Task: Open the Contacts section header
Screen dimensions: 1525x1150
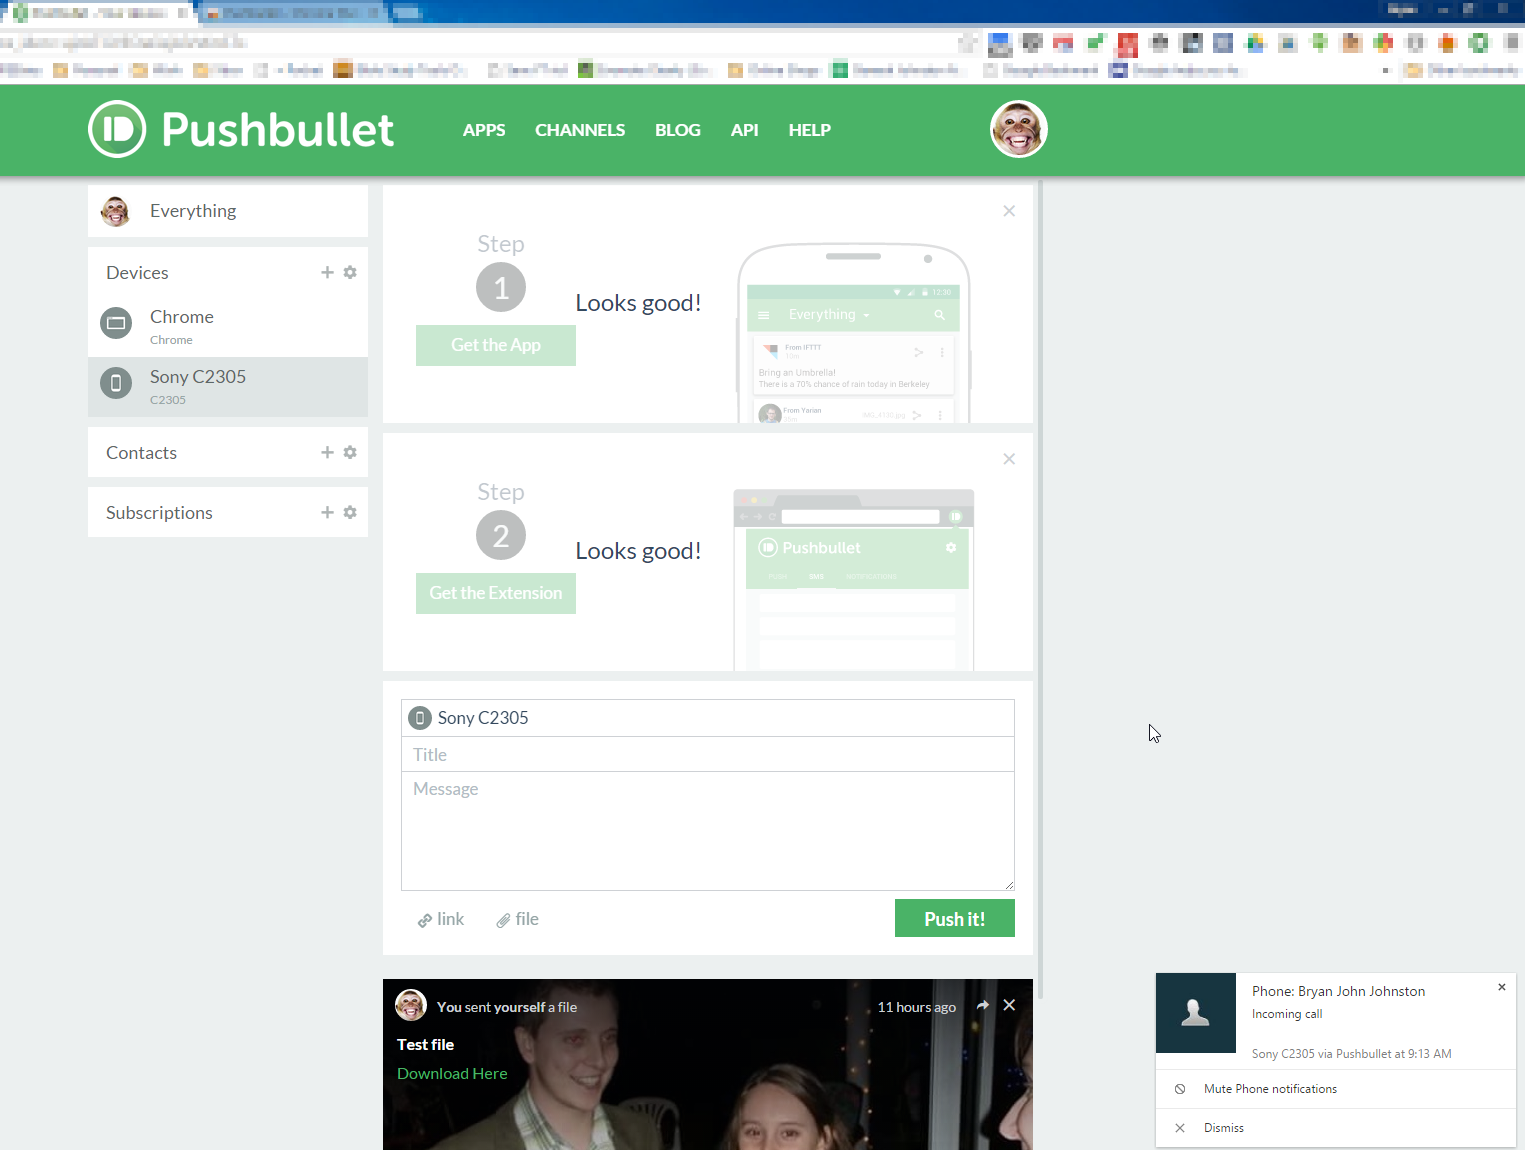Action: (x=142, y=453)
